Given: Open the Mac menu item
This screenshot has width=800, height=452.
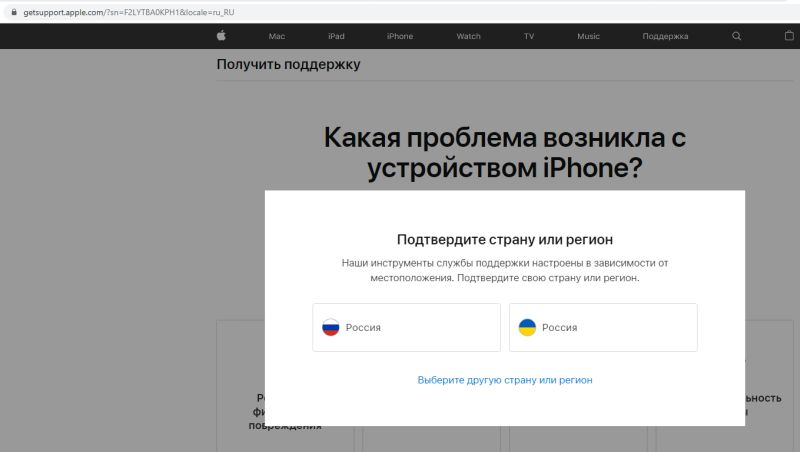Looking at the screenshot, I should [x=277, y=36].
